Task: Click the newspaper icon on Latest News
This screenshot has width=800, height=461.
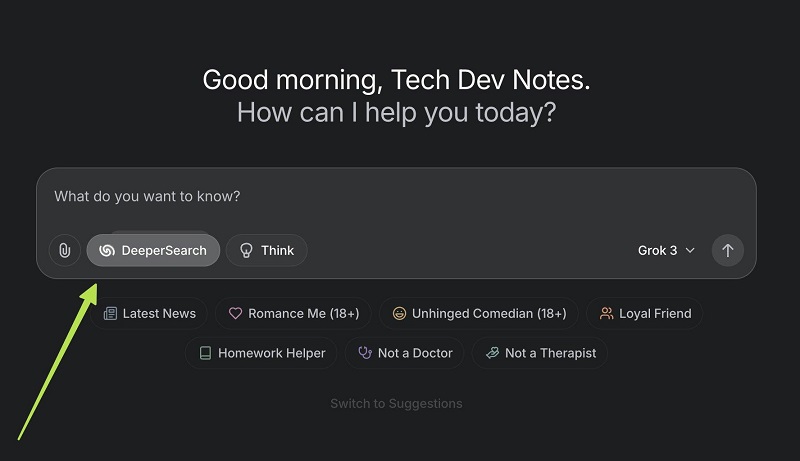Action: pos(110,313)
